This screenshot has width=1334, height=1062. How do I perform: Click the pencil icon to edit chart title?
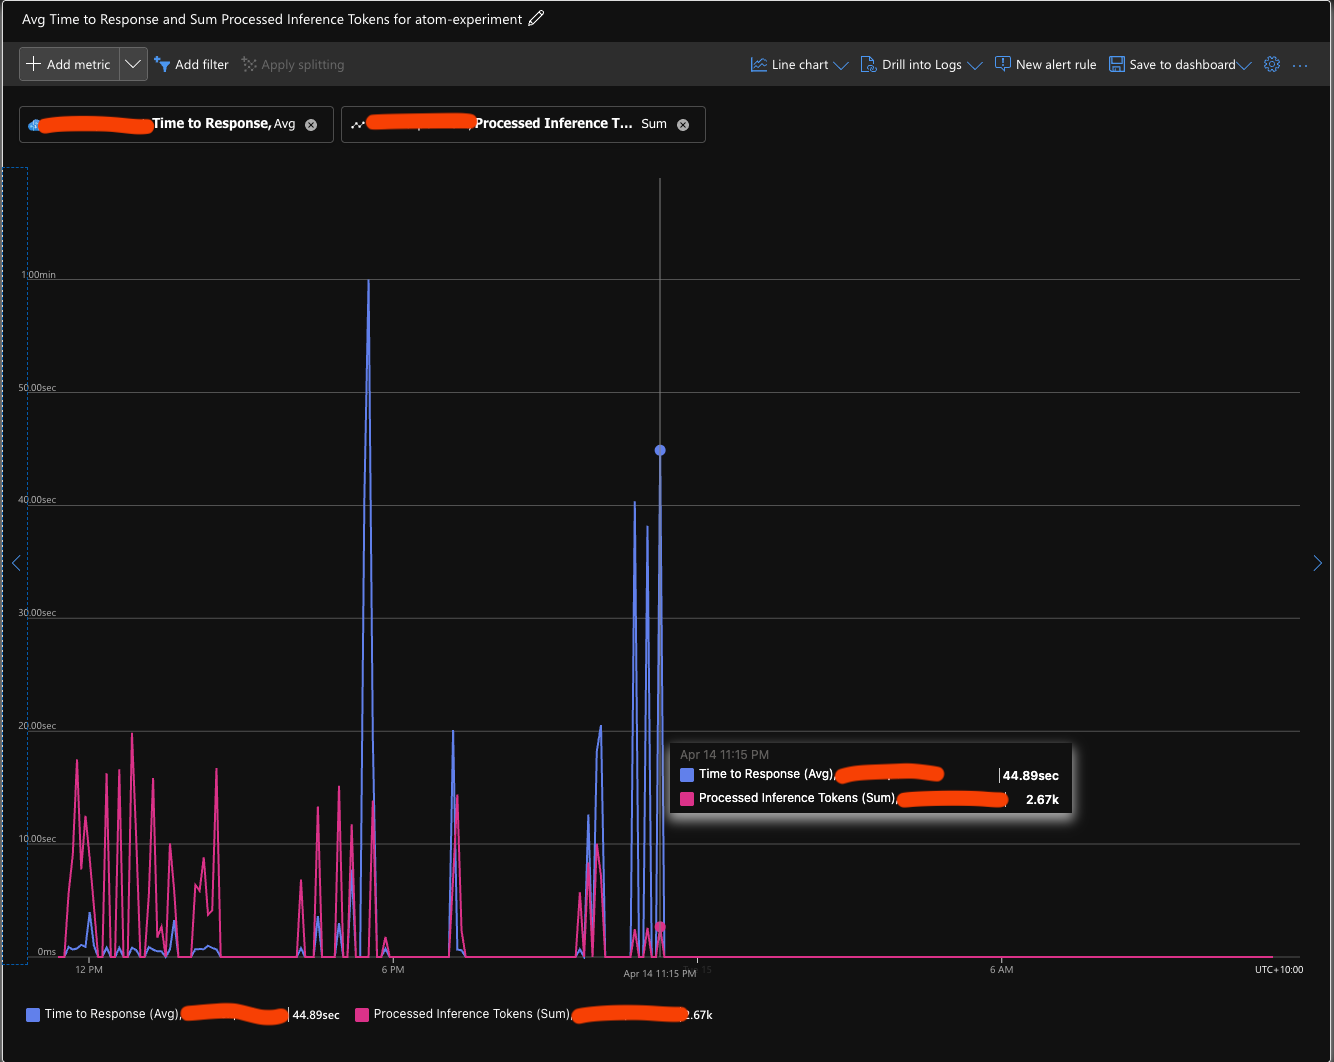pyautogui.click(x=536, y=18)
